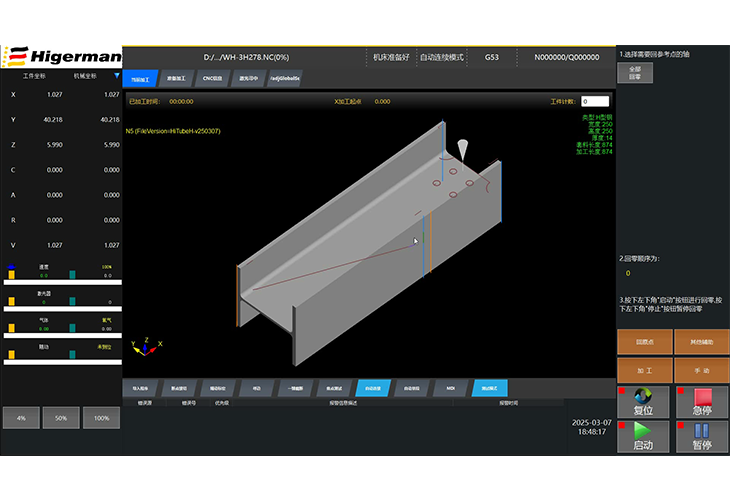Switch to 手动 manual mode

tap(701, 369)
